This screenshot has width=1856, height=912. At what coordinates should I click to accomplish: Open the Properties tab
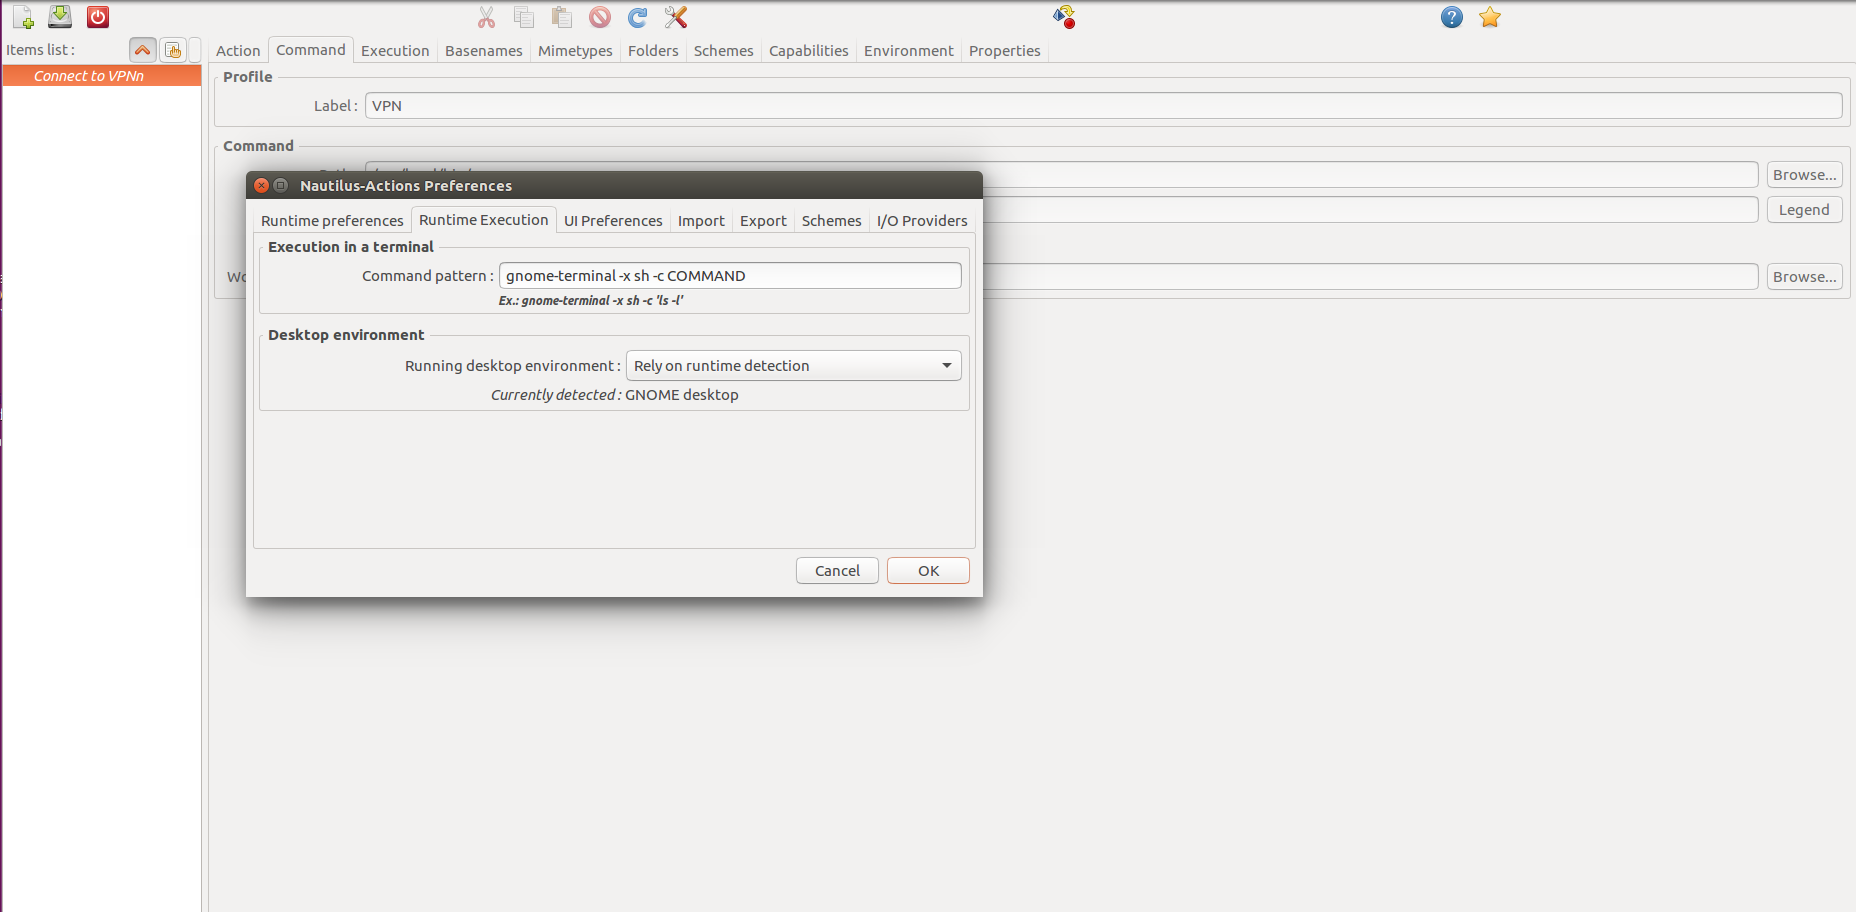click(1005, 51)
